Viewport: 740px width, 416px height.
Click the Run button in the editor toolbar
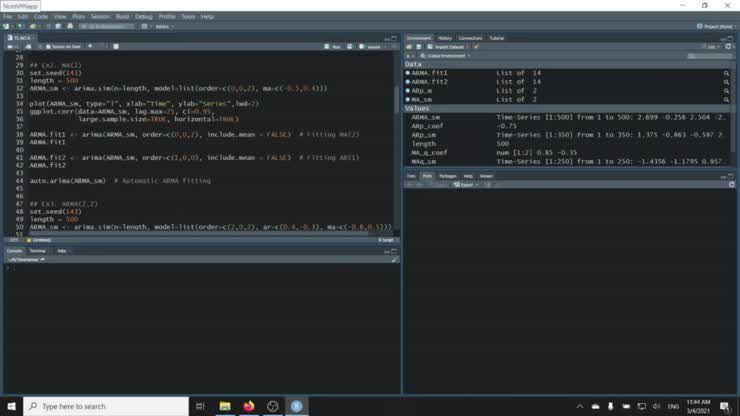click(333, 47)
